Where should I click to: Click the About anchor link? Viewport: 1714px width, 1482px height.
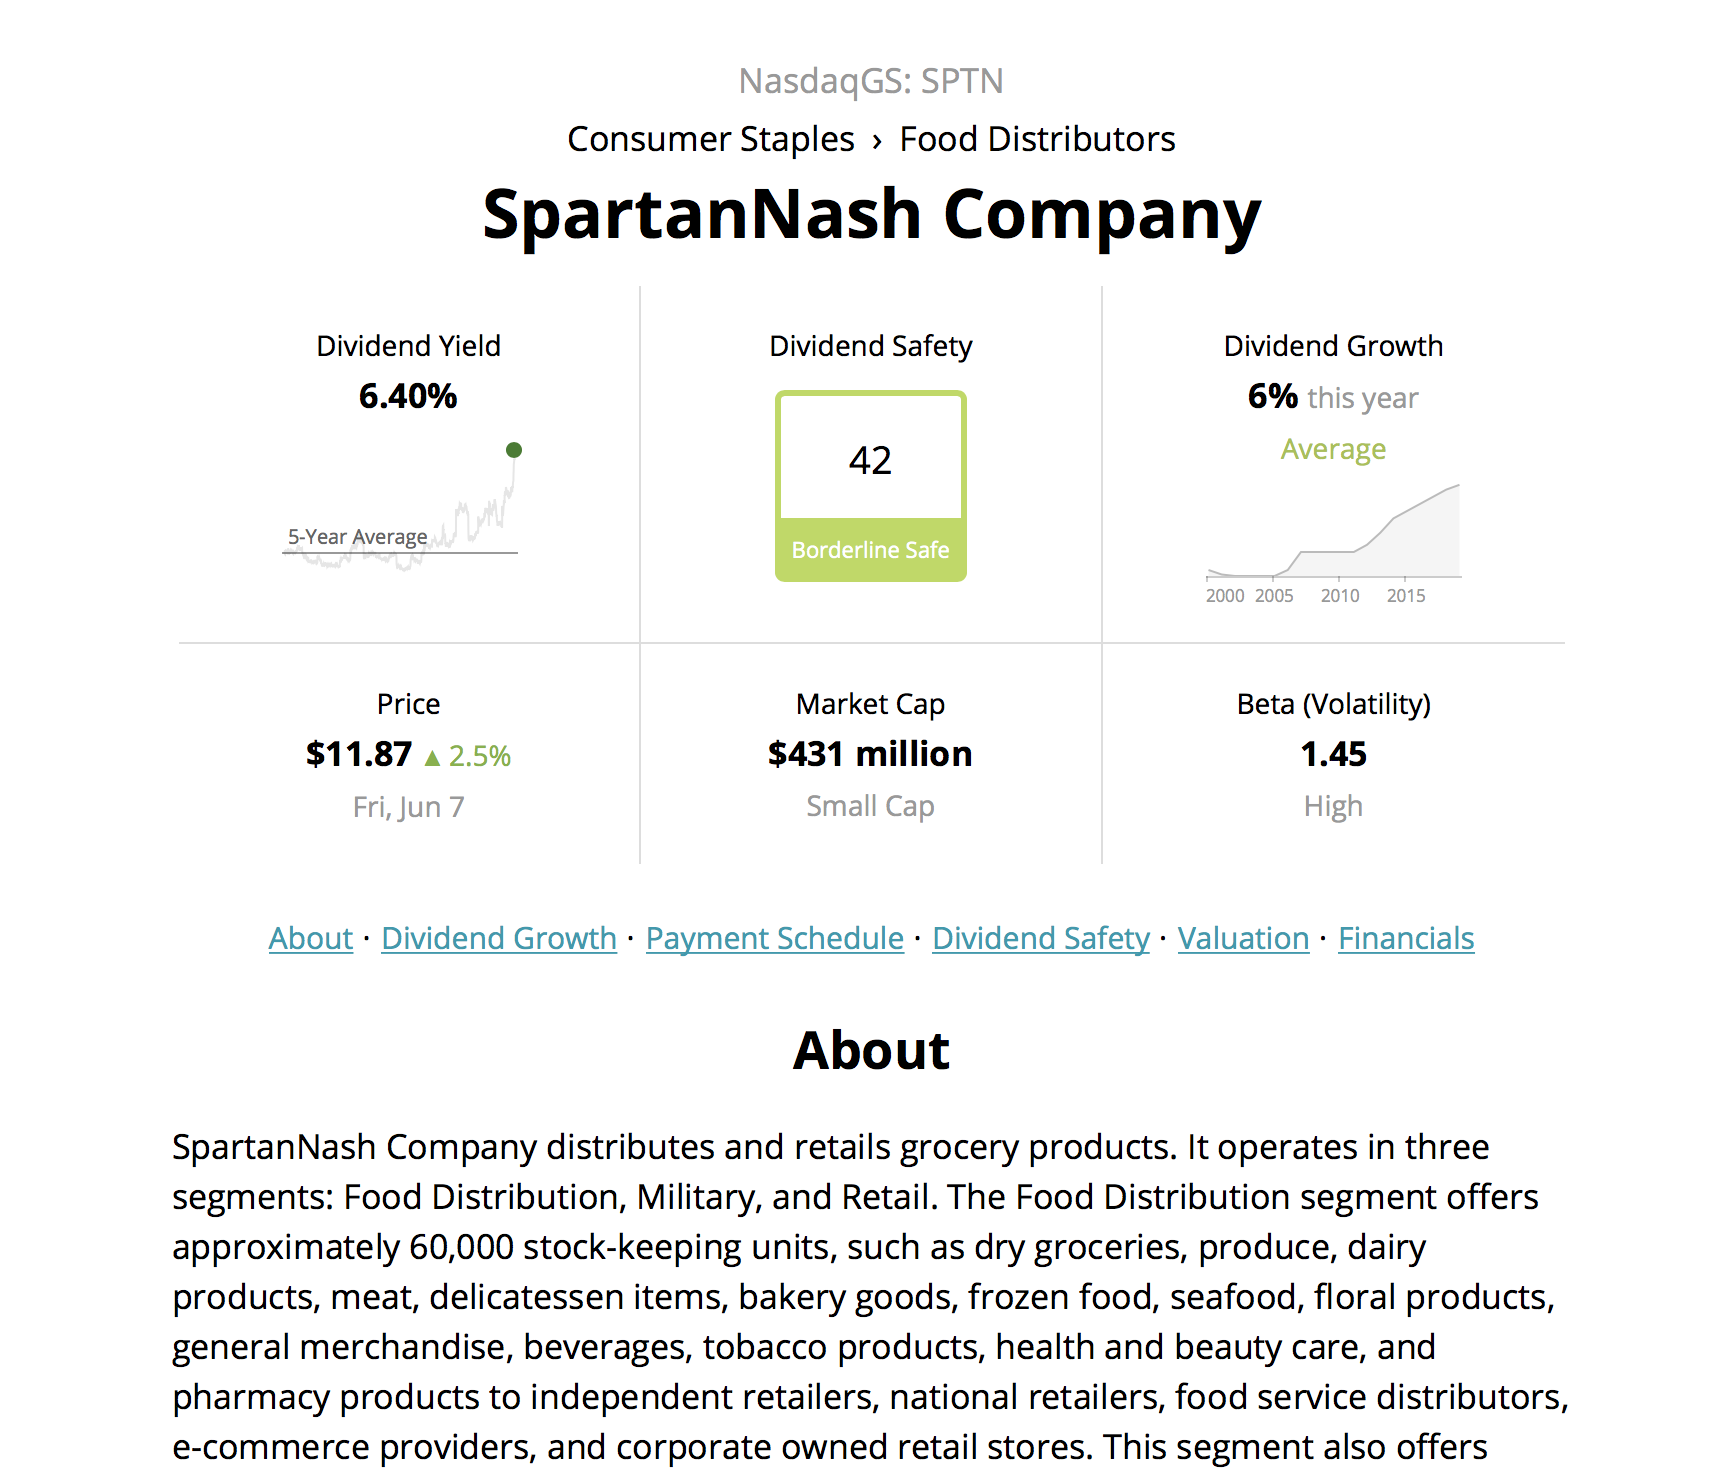click(x=310, y=938)
